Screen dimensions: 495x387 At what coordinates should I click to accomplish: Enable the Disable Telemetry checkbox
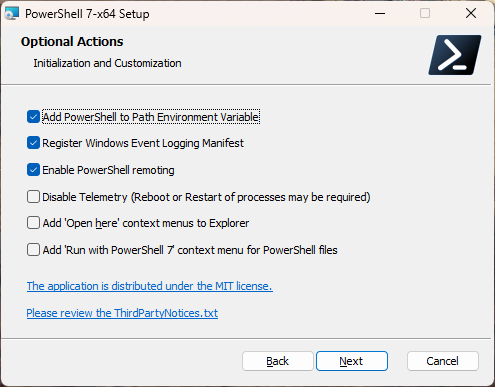(x=33, y=197)
